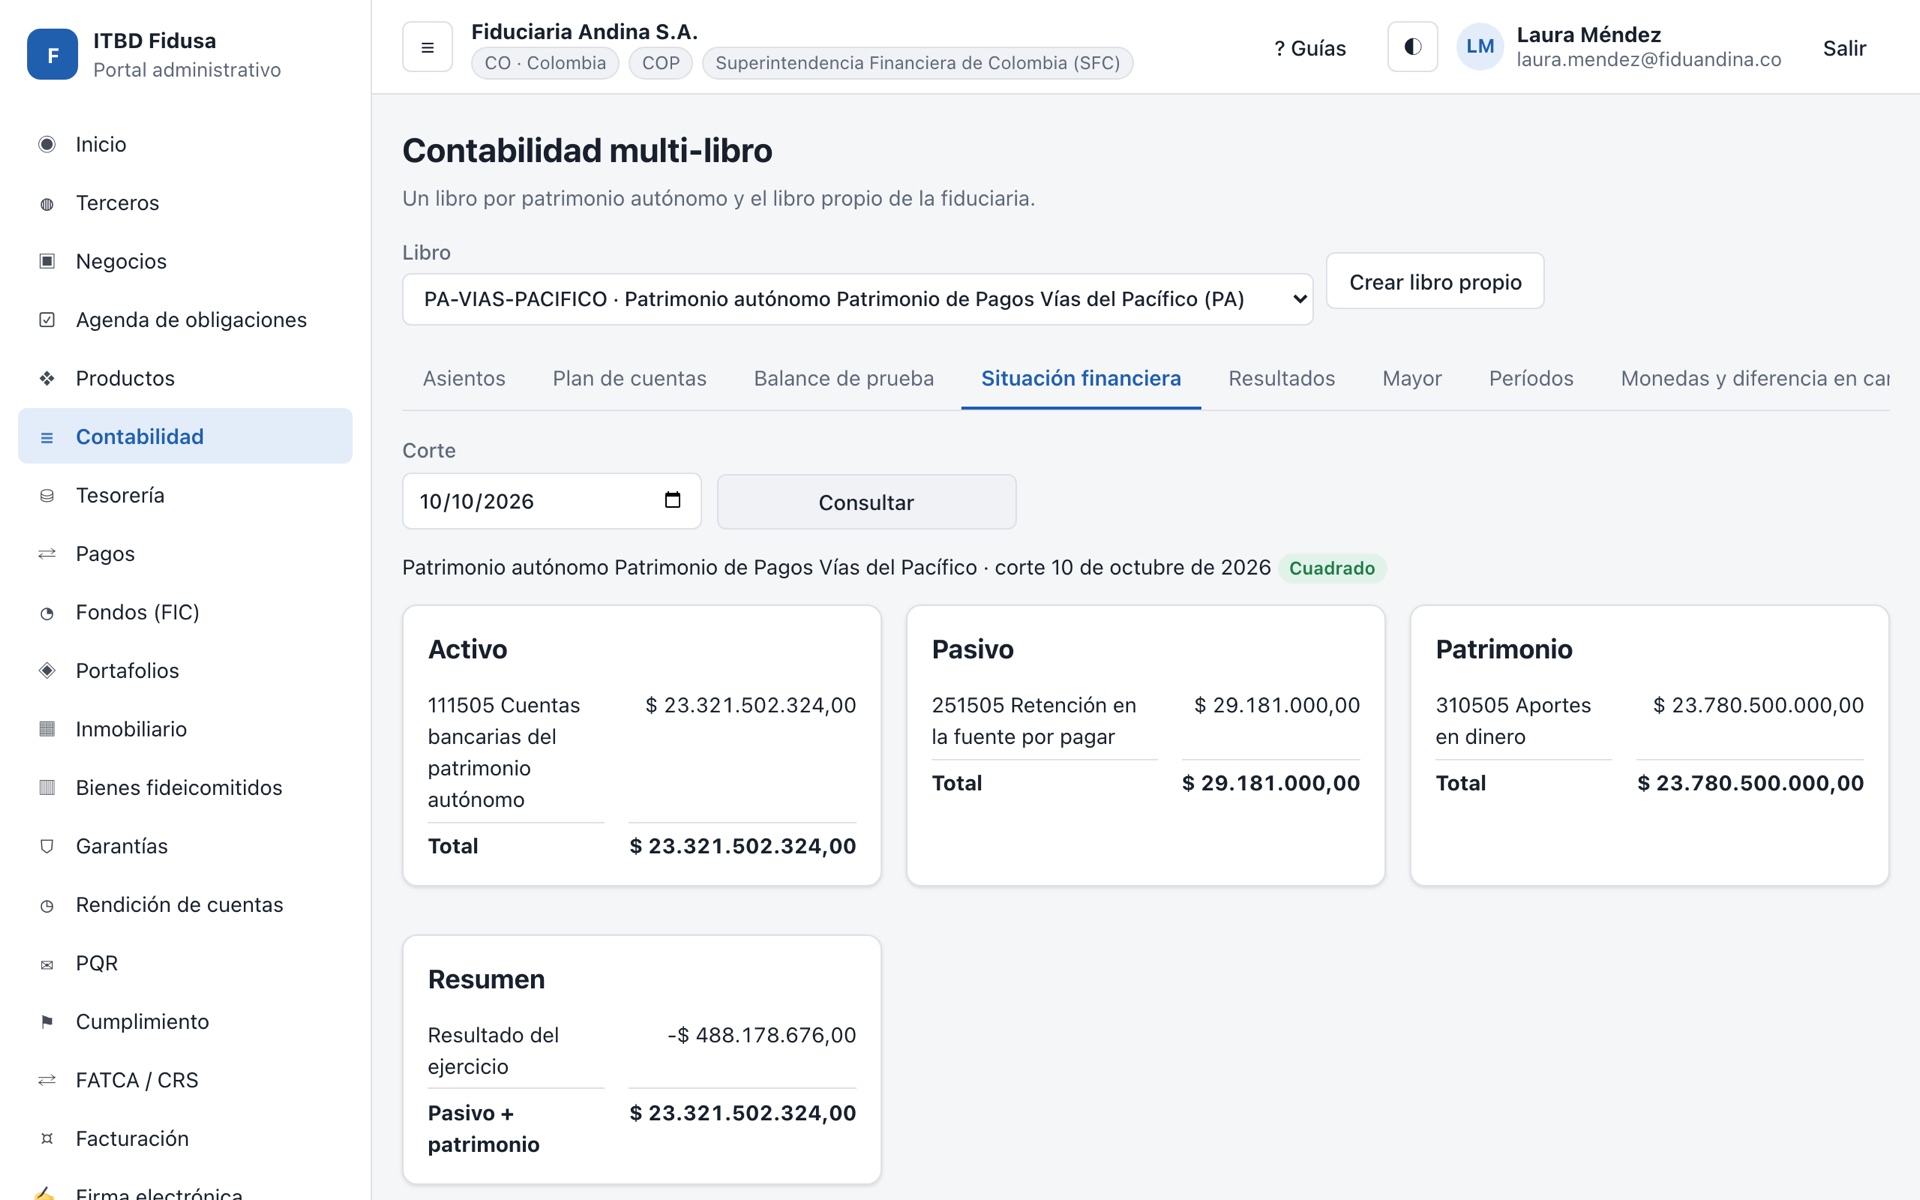Click the Inmobiliario sidebar icon
The width and height of the screenshot is (1920, 1200).
pos(47,729)
